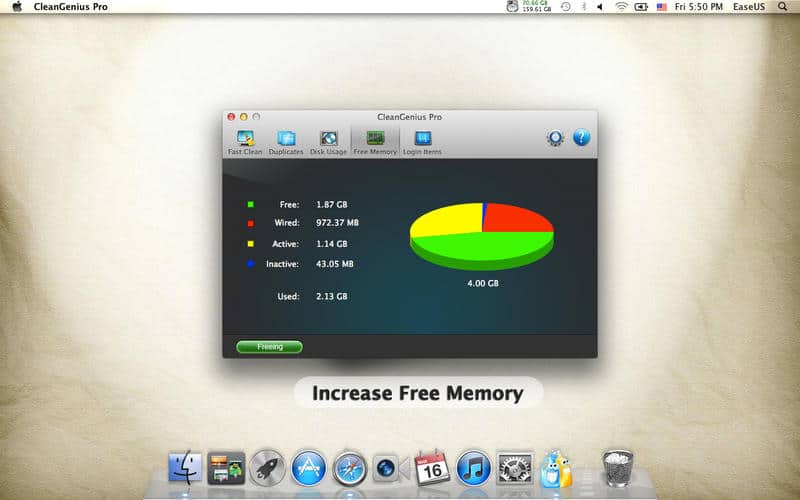This screenshot has width=800, height=500.
Task: Open the Disk Usage tool
Action: click(x=328, y=142)
